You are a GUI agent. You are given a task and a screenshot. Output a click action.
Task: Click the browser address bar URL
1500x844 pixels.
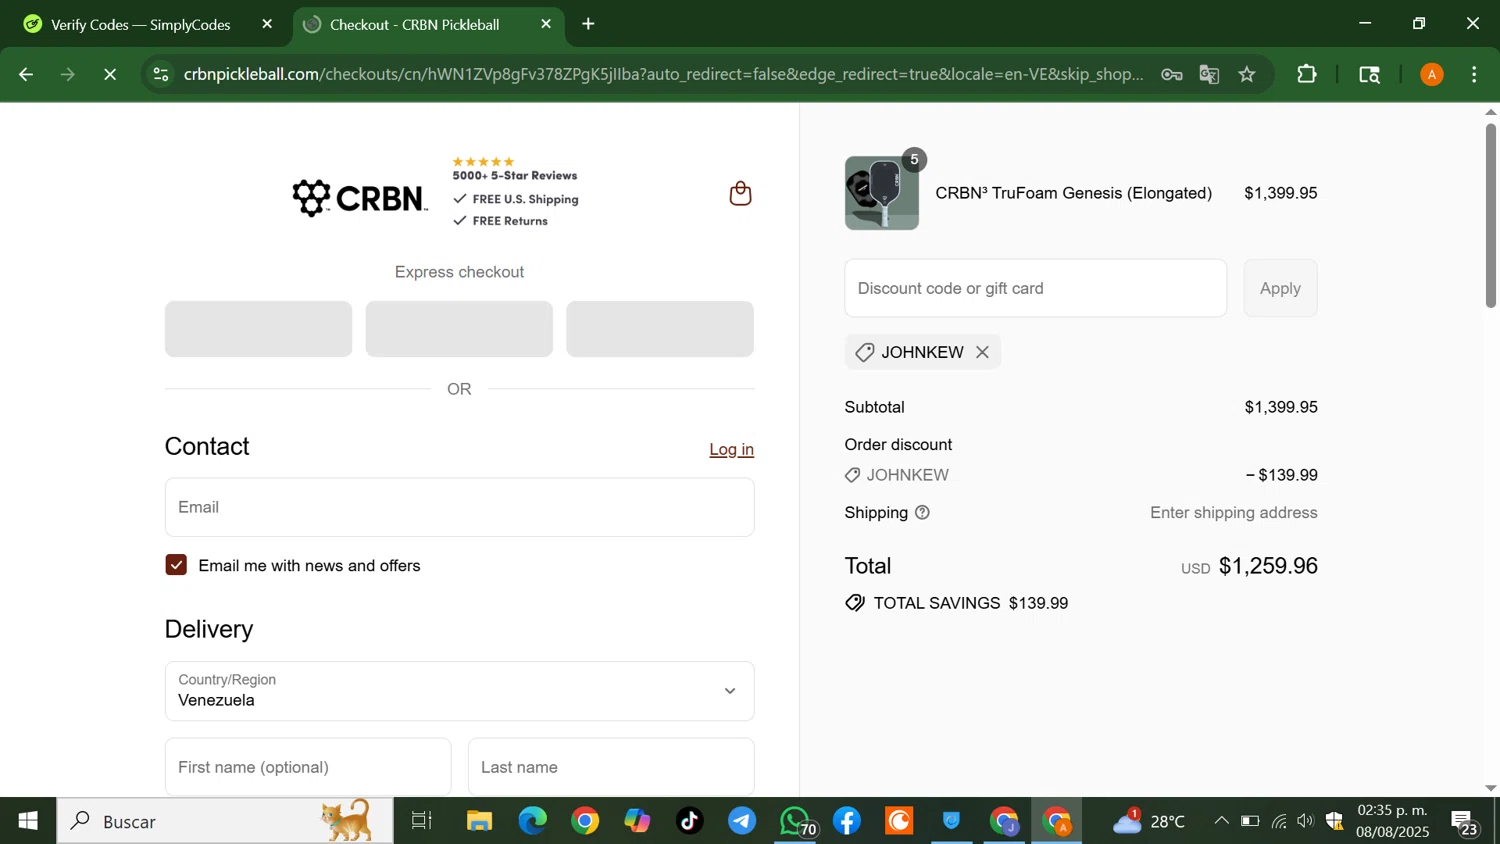663,74
